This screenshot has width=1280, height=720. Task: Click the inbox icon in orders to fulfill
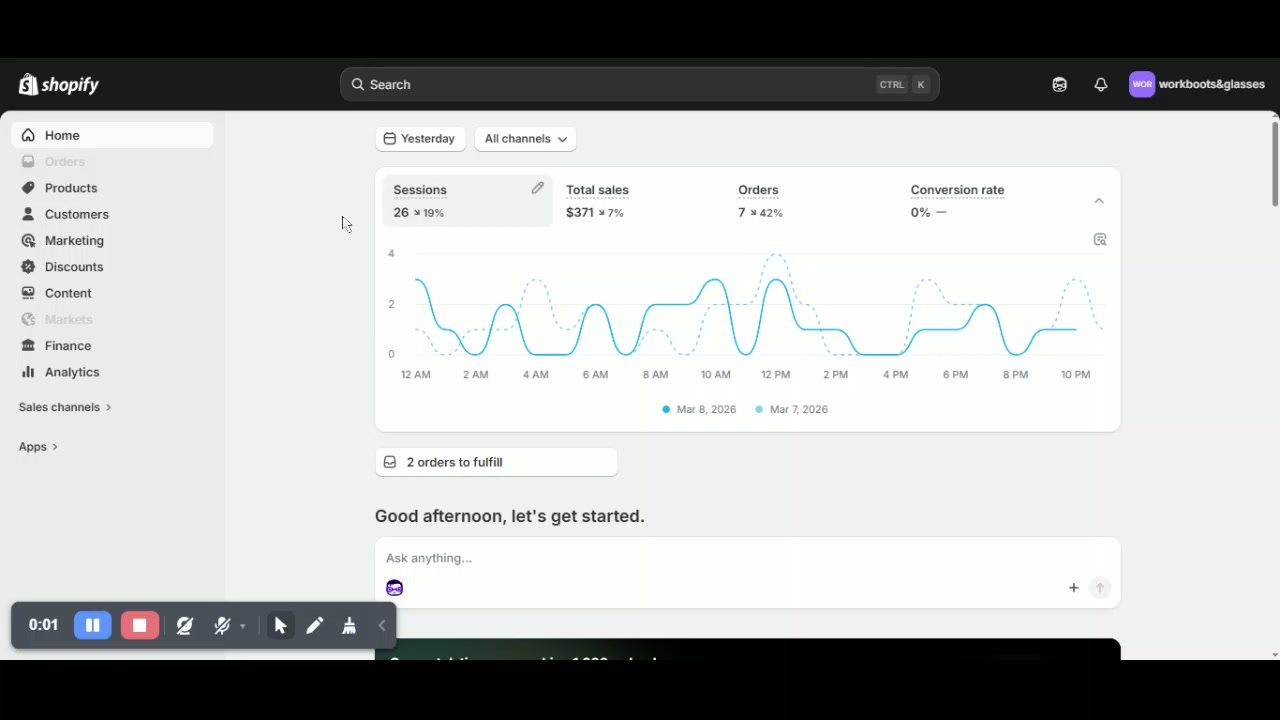click(x=390, y=462)
